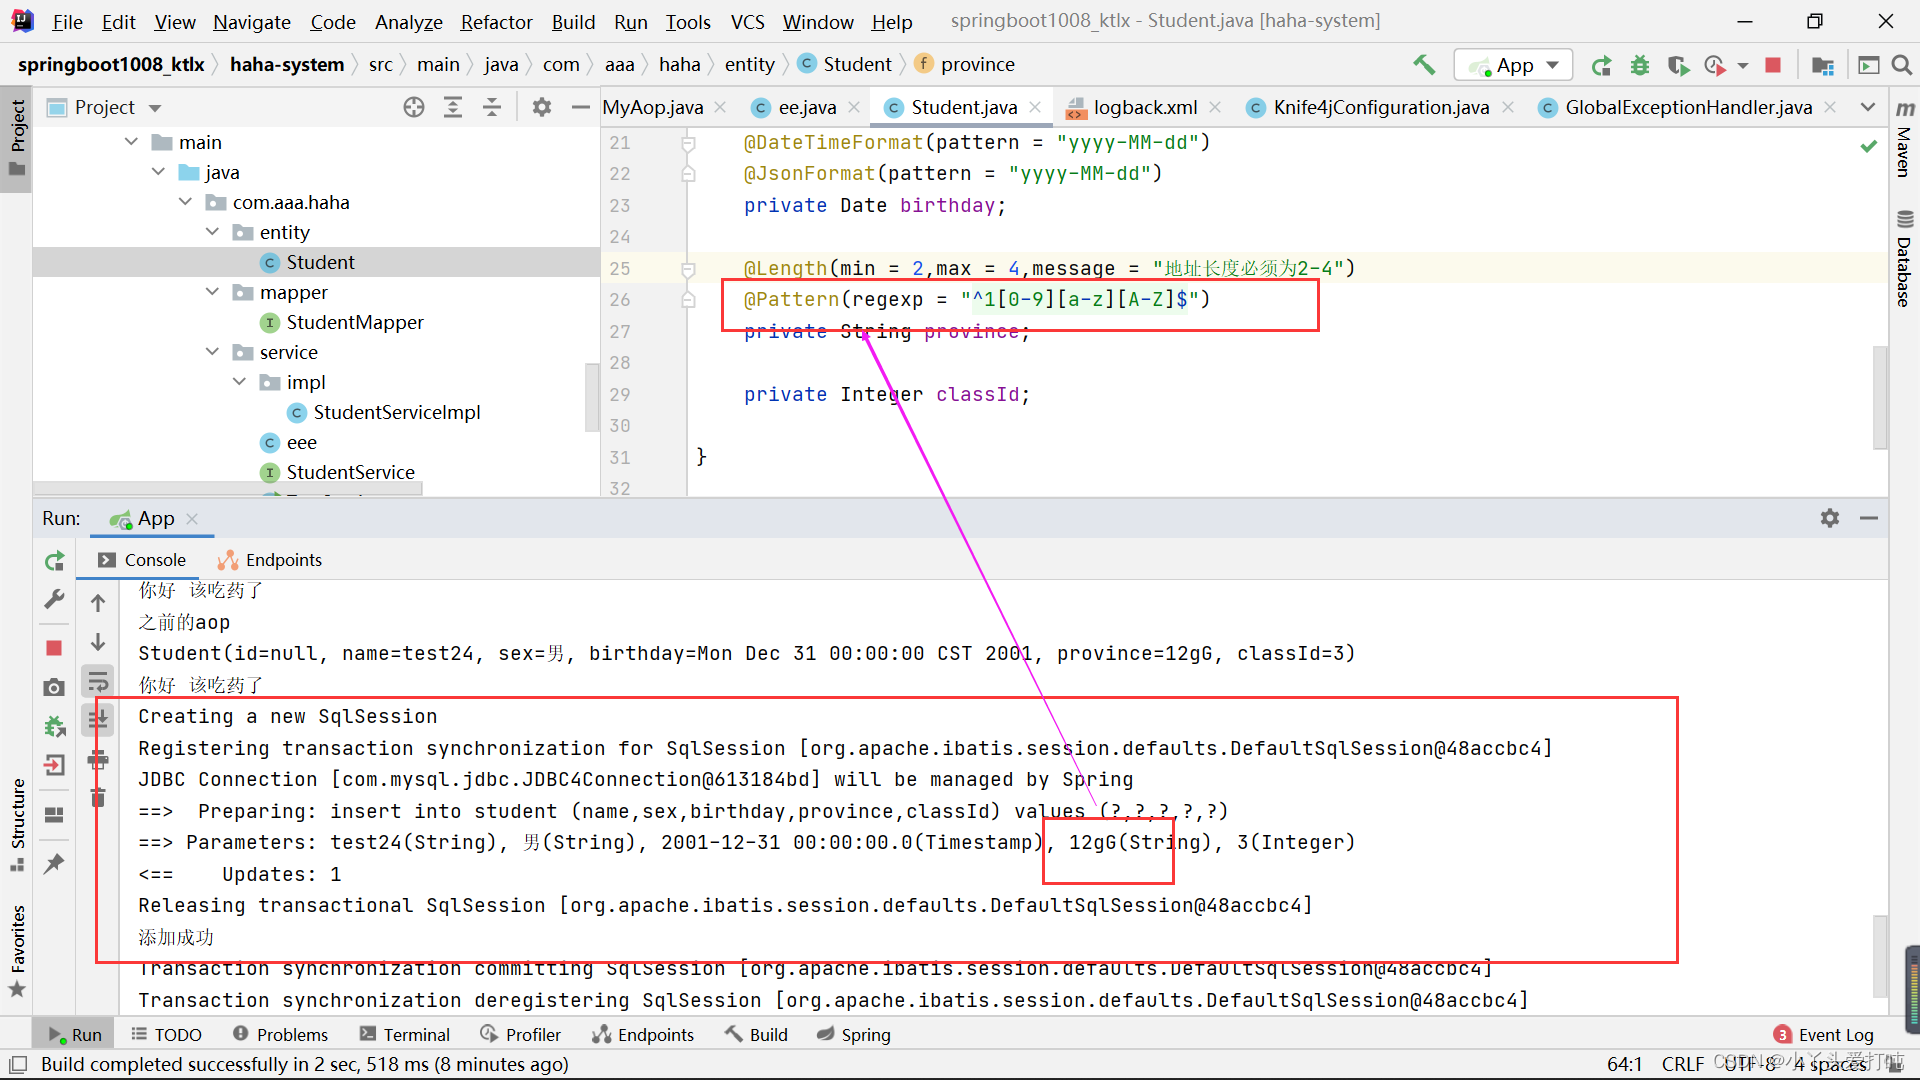Click the console vertical scrollbar
The height and width of the screenshot is (1080, 1920).
(x=1880, y=955)
